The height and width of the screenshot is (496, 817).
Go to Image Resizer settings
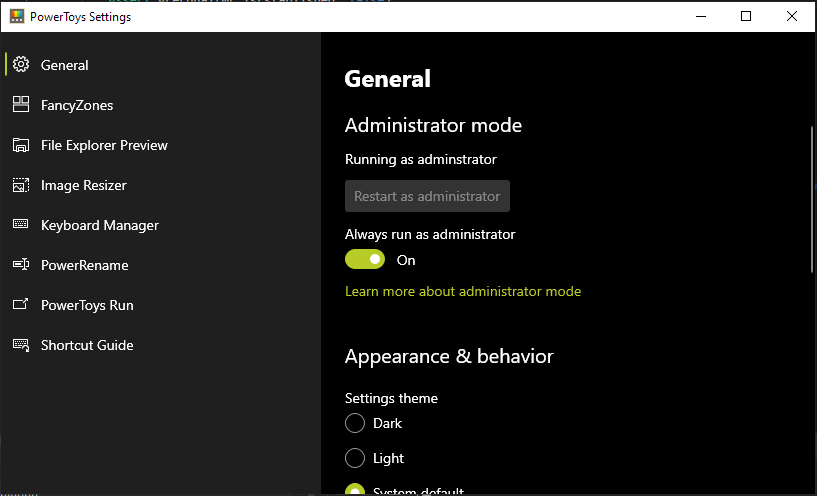click(160, 185)
